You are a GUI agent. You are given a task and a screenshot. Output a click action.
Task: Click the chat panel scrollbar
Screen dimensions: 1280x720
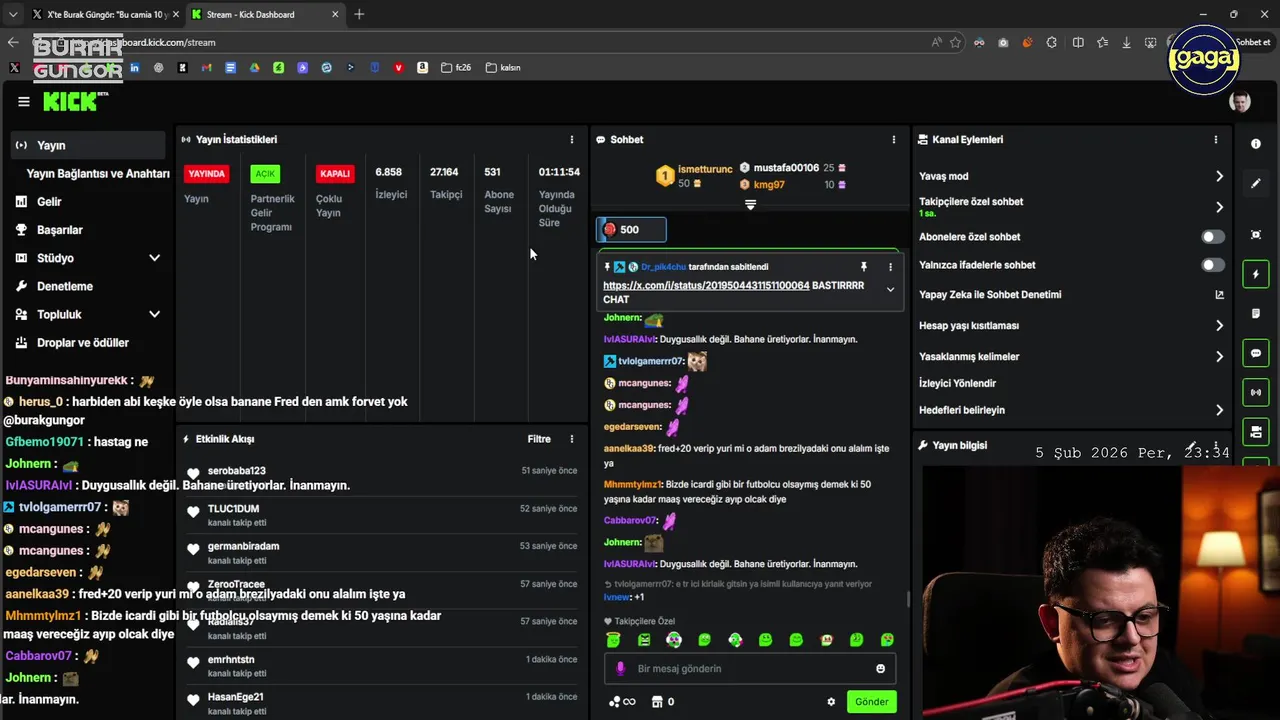coord(908,599)
